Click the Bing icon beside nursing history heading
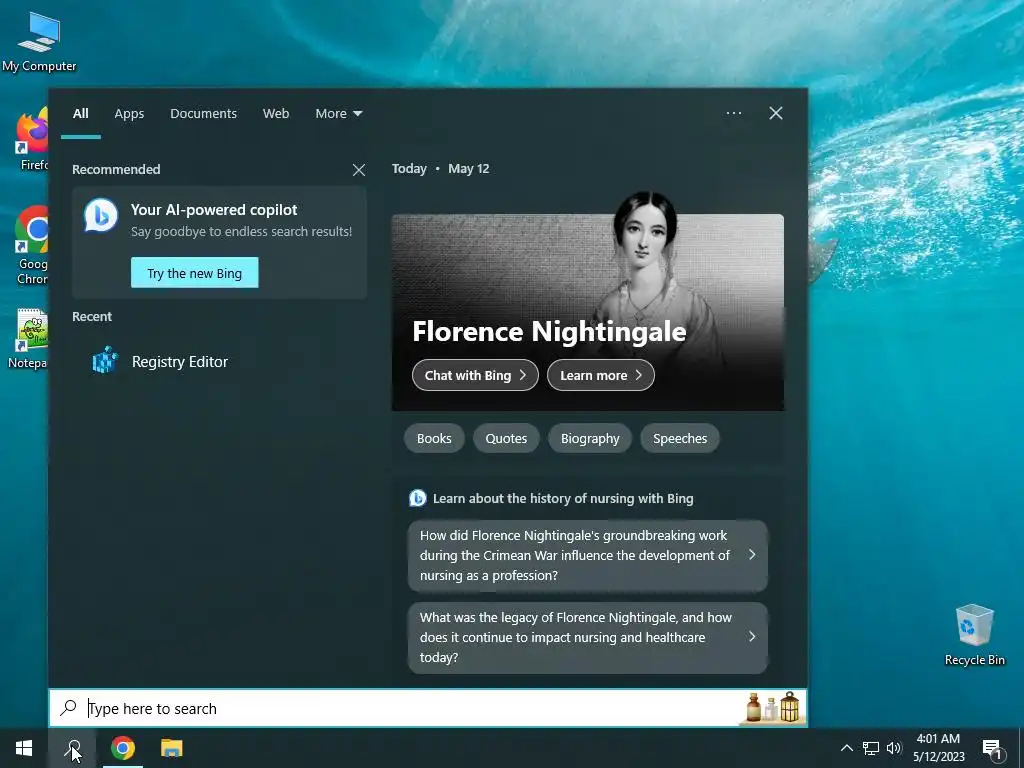 (x=417, y=498)
